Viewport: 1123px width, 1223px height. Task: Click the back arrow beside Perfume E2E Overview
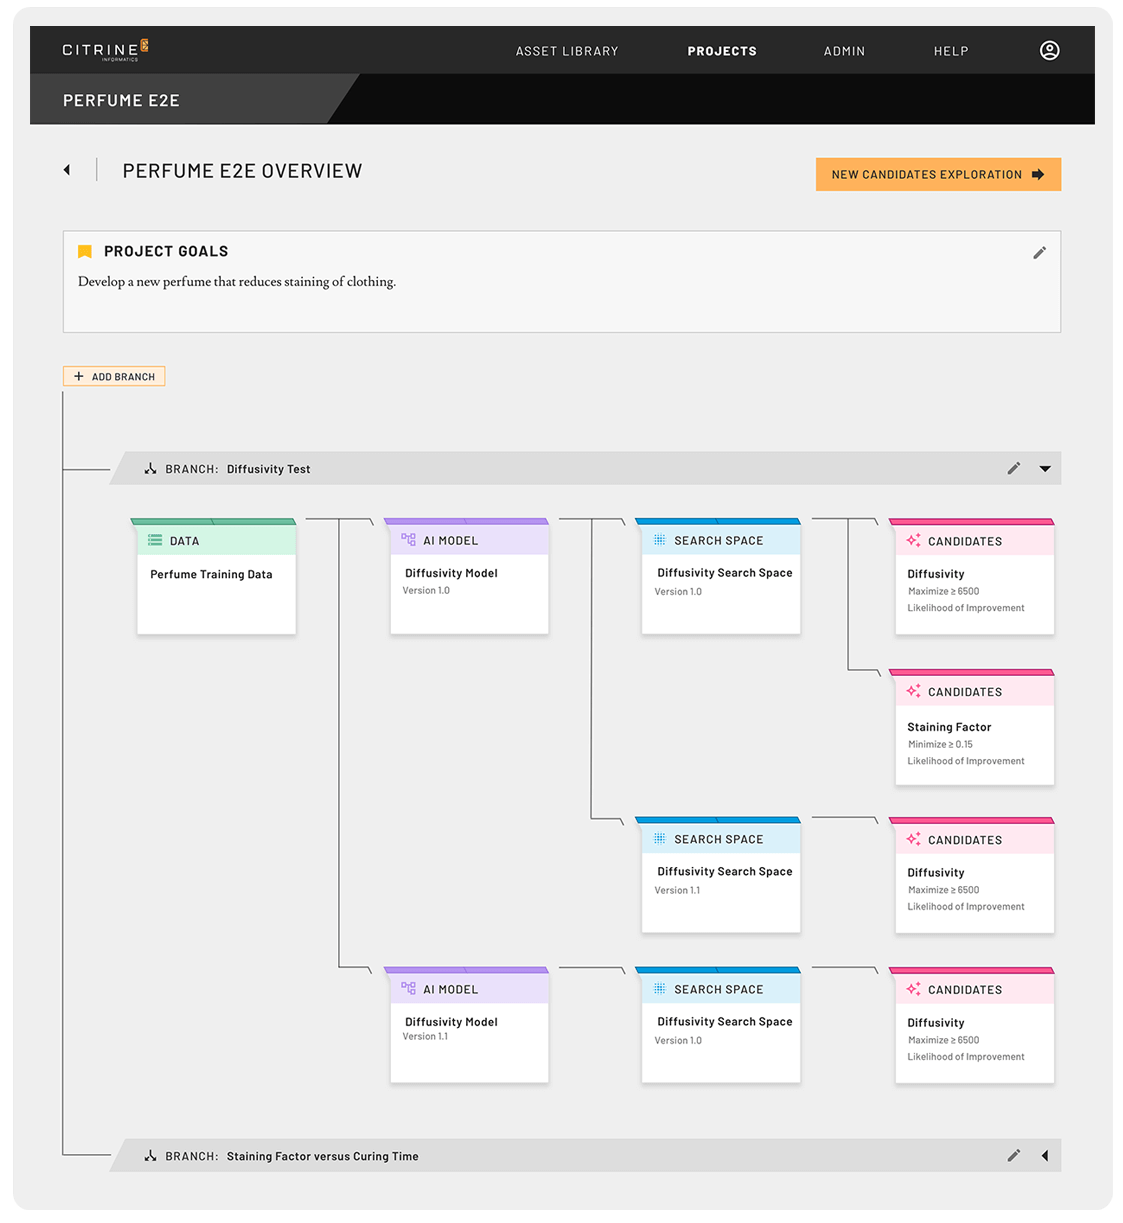click(x=67, y=170)
